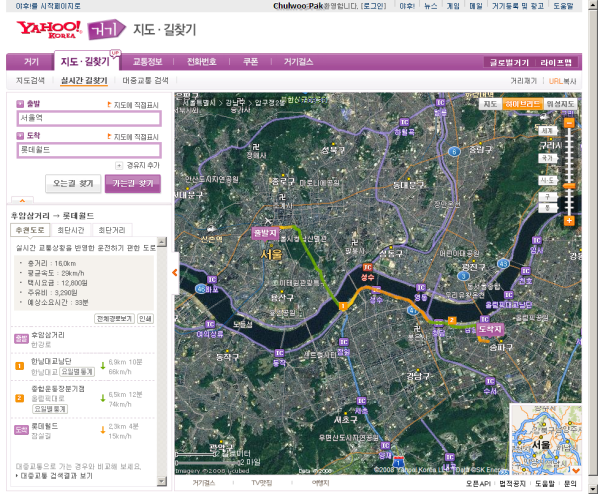Open the 전화번호 main tab
598x494 pixels.
[201, 62]
